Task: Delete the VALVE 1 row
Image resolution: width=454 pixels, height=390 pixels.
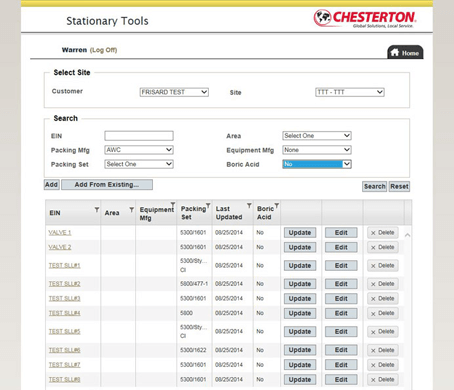Action: click(x=383, y=233)
